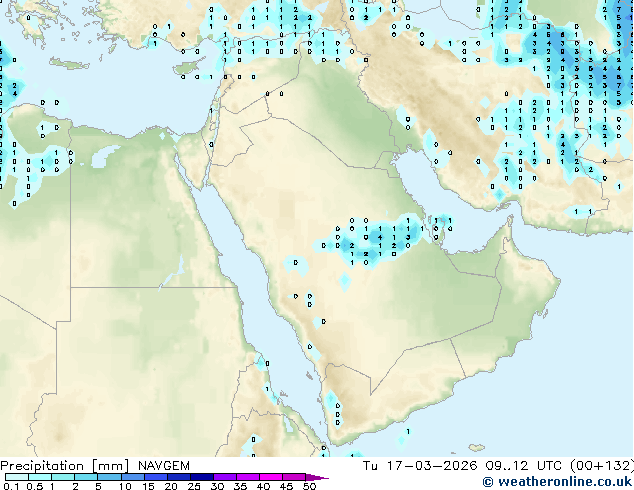Click legend value '0.1'
Viewport: 634px width, 490px height.
coord(11,486)
